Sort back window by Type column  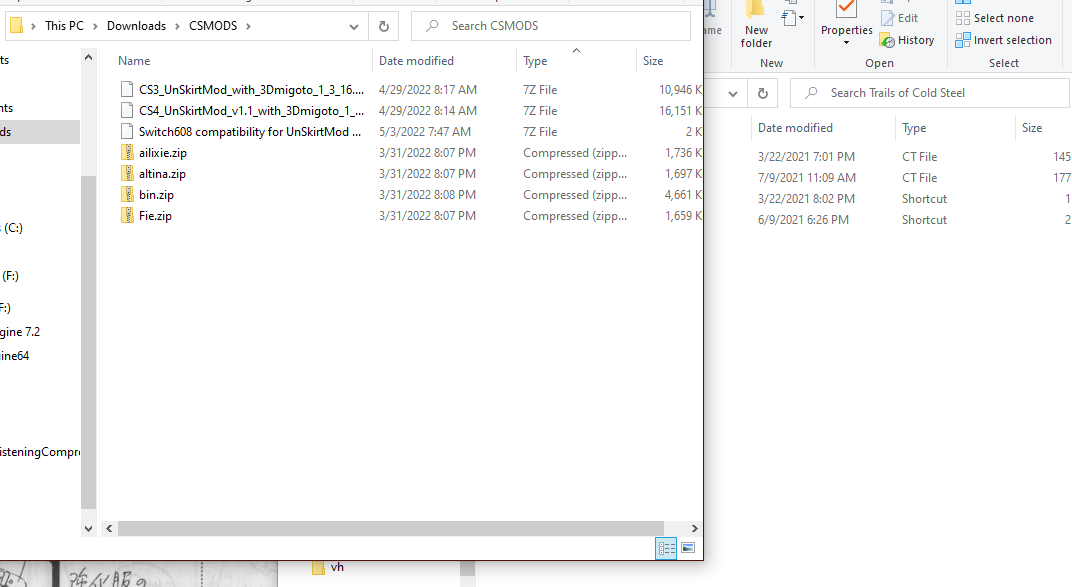[914, 128]
